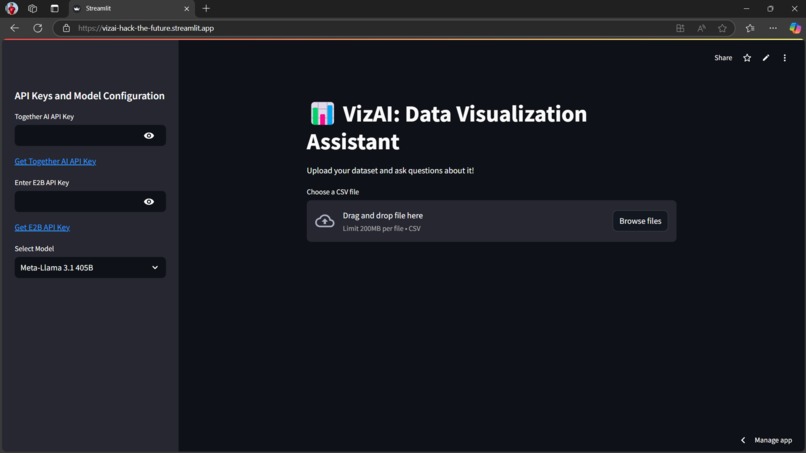Open the workspaces icon
The image size is (806, 453).
32,8
